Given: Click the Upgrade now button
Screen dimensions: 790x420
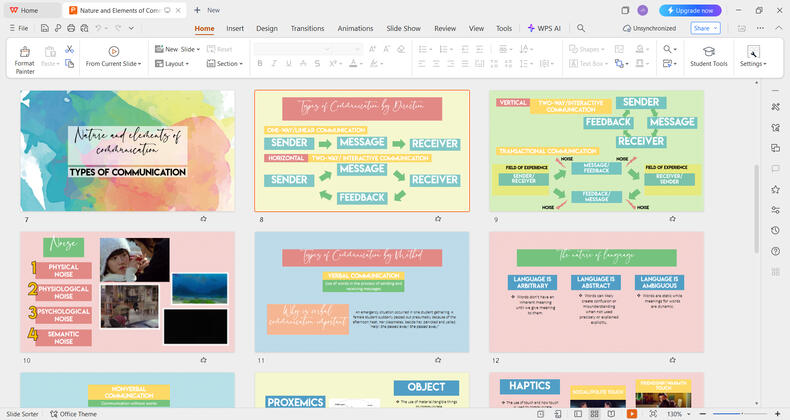Looking at the screenshot, I should pyautogui.click(x=690, y=10).
